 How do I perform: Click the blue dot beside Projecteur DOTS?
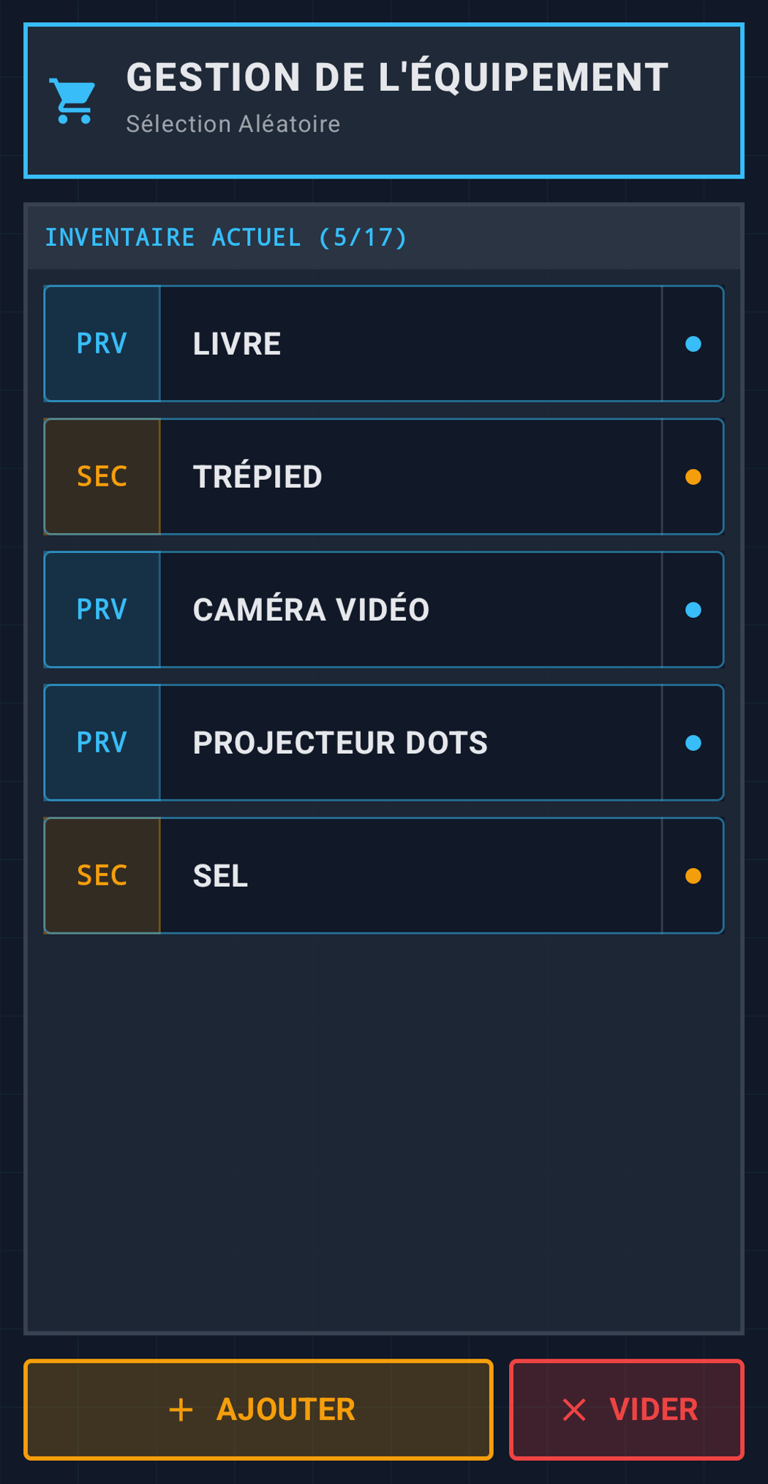693,743
